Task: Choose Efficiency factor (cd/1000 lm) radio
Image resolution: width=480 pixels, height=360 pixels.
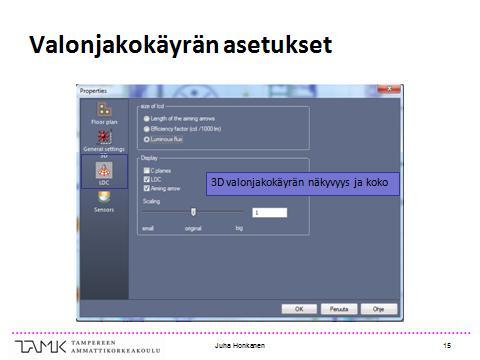Action: 146,129
